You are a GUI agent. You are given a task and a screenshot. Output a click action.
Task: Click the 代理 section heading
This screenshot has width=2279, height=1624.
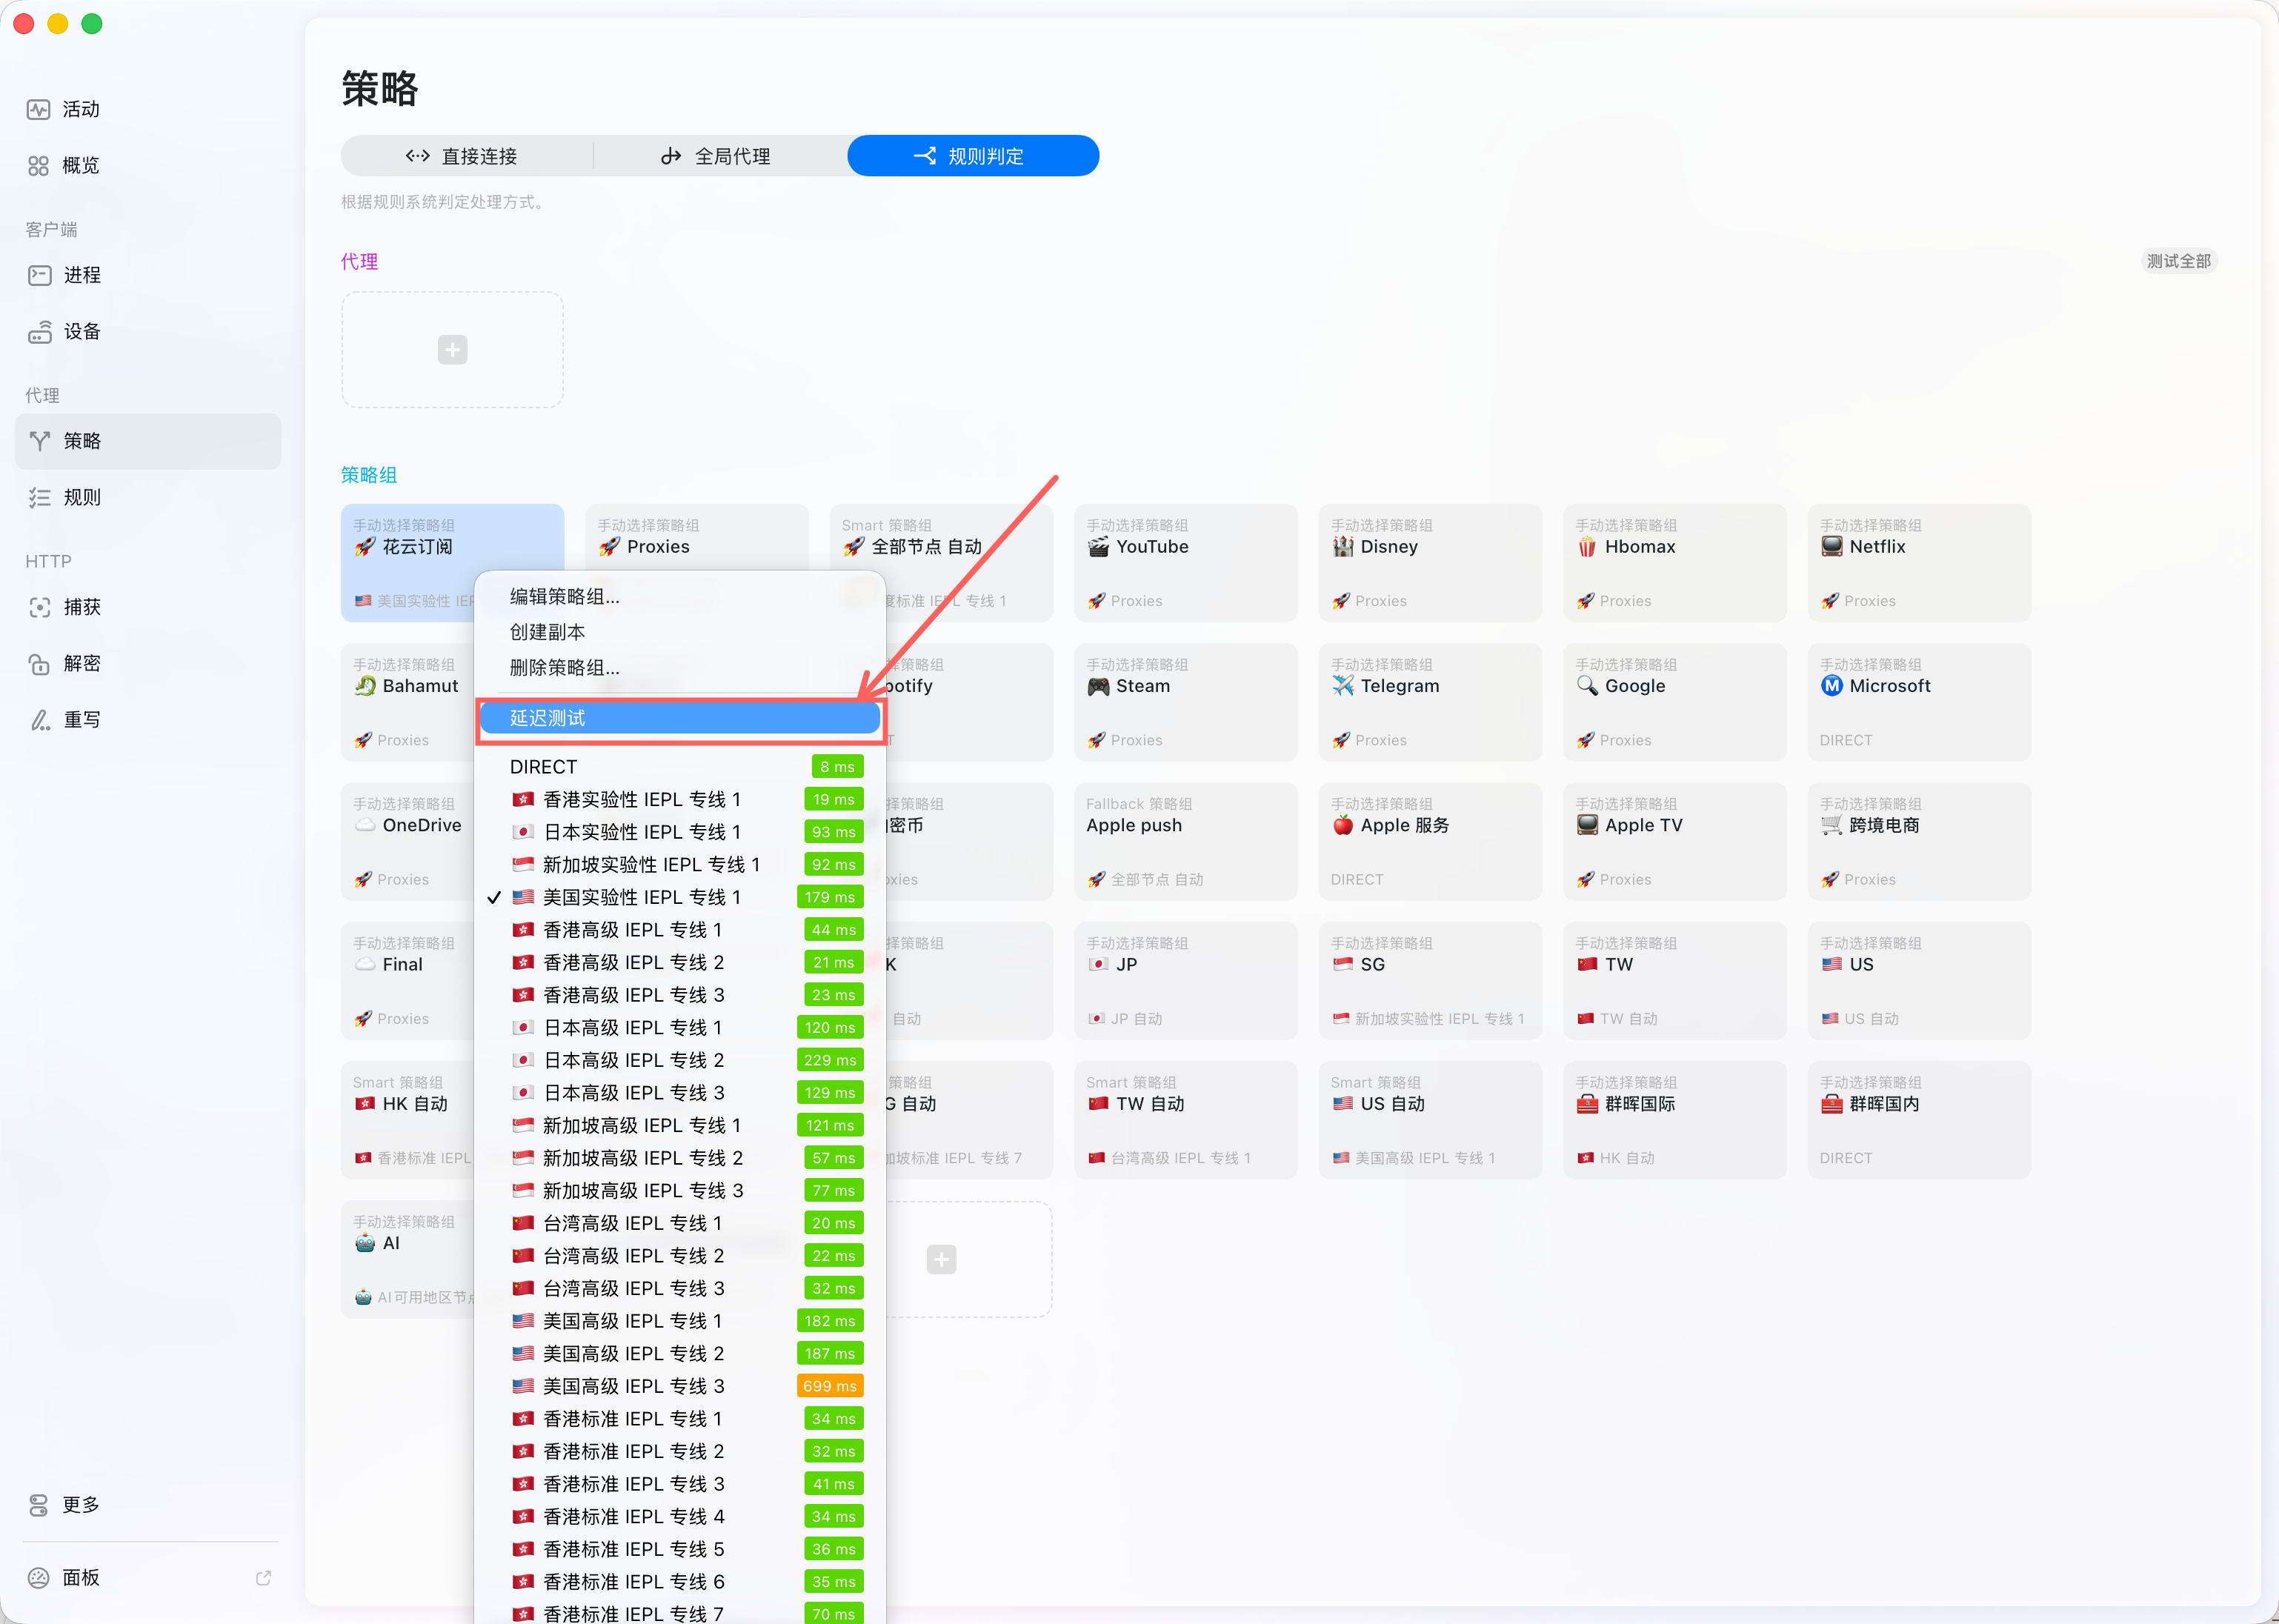point(359,262)
